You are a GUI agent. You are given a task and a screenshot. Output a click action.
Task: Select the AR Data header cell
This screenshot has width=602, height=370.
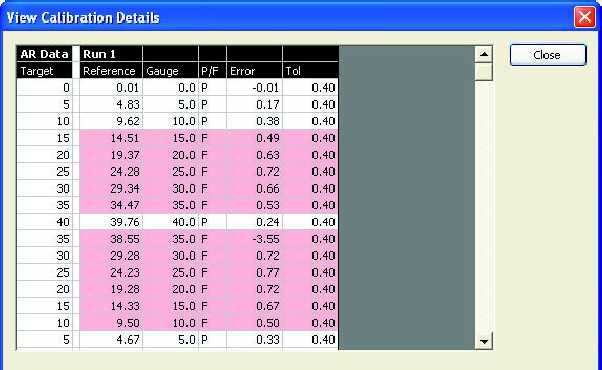coord(44,54)
